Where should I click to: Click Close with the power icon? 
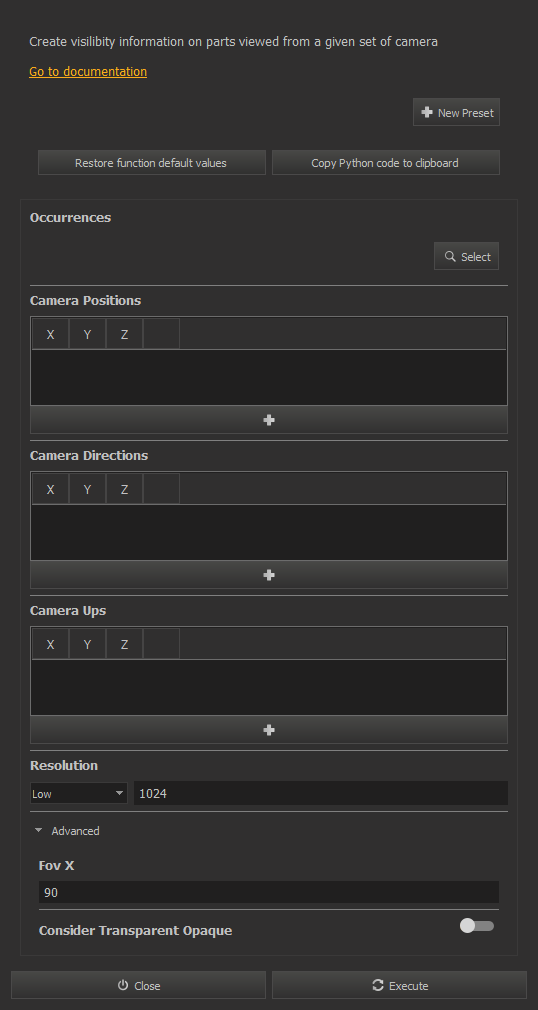point(139,986)
